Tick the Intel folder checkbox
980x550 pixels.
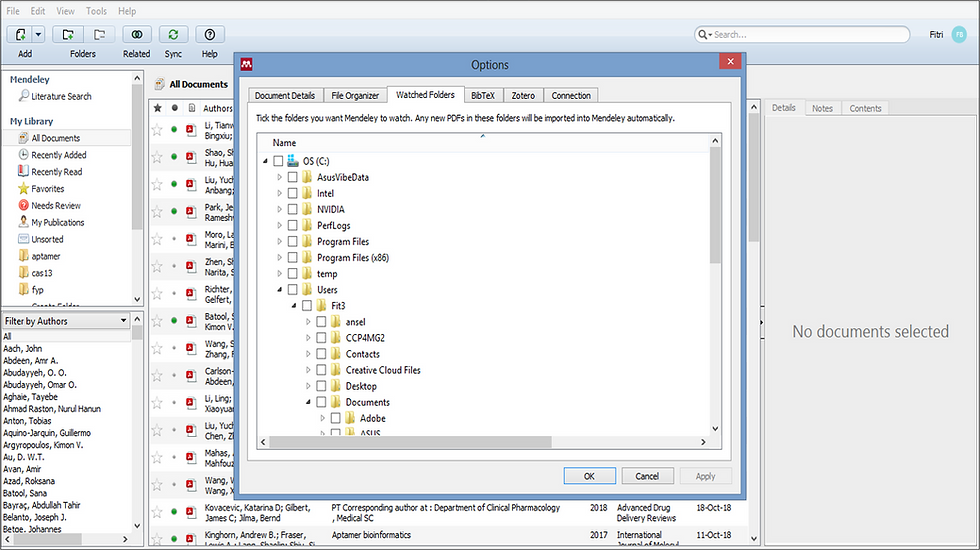(x=292, y=194)
